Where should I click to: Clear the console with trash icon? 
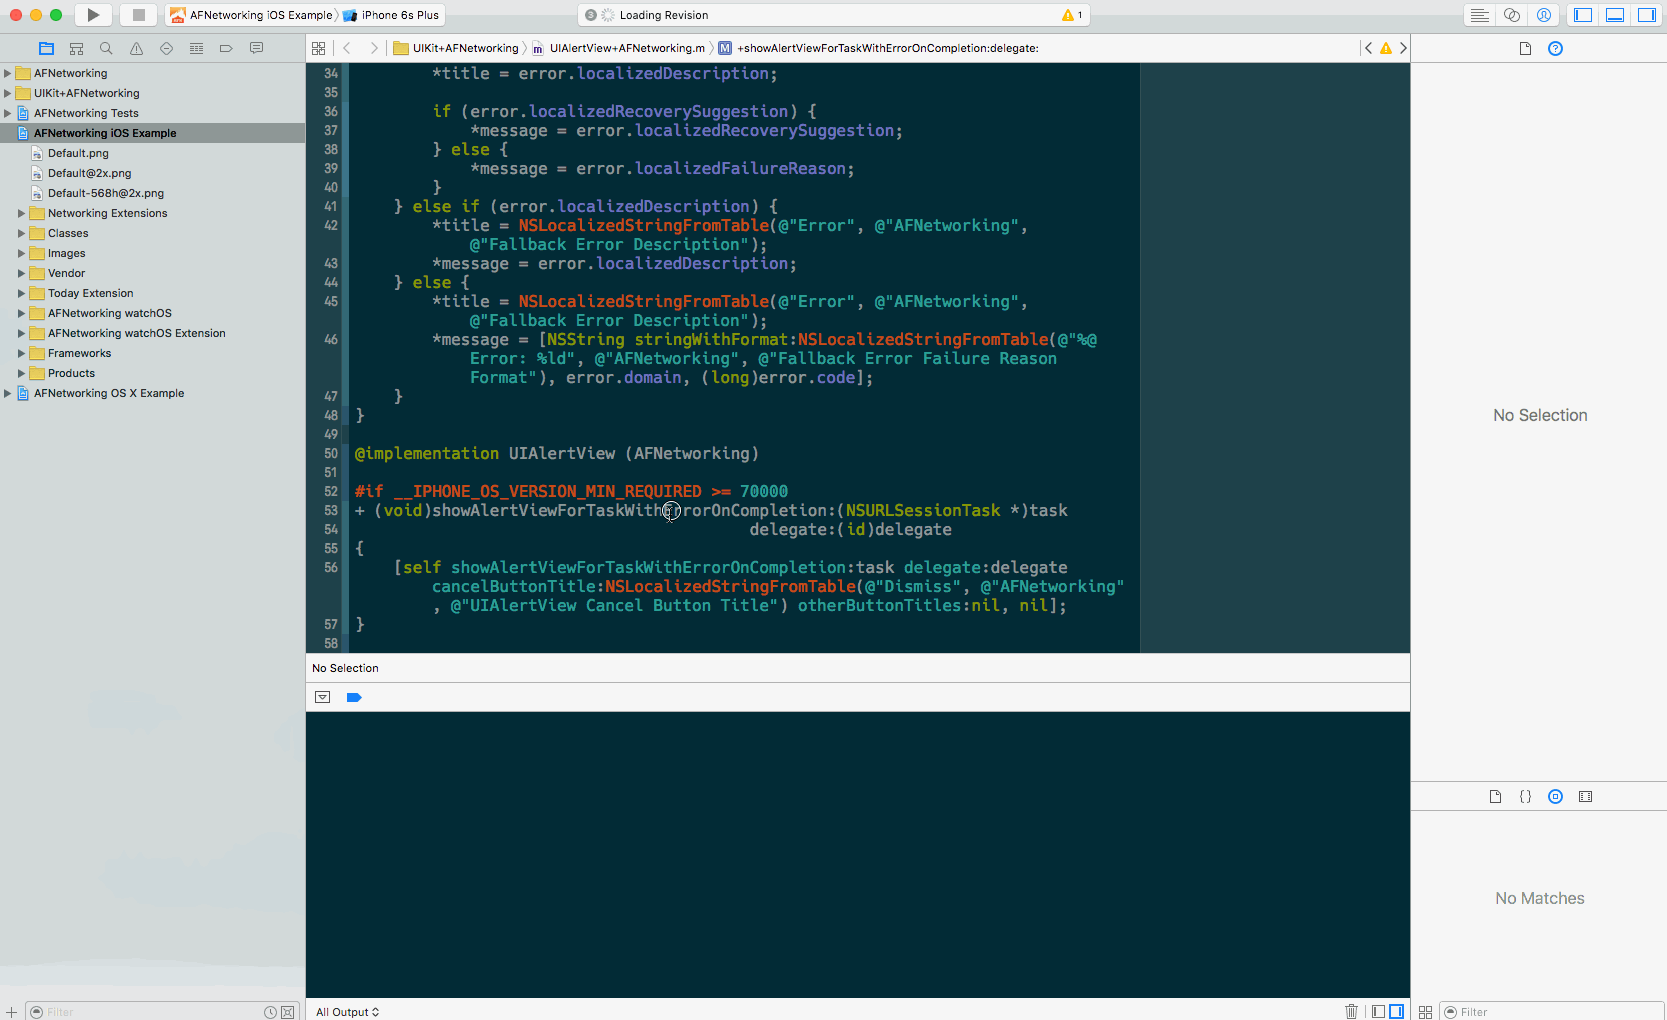coord(1352,1011)
